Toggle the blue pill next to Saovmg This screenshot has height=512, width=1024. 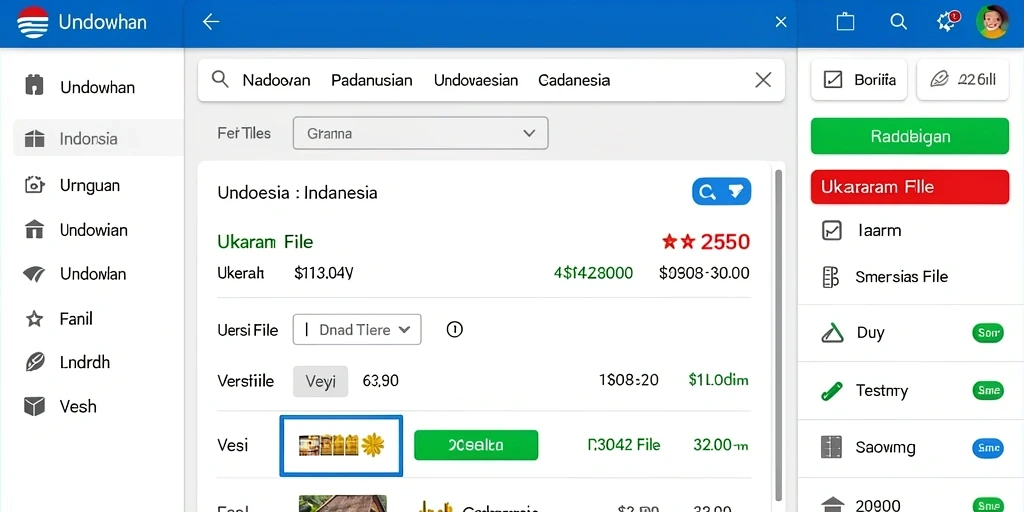[987, 448]
